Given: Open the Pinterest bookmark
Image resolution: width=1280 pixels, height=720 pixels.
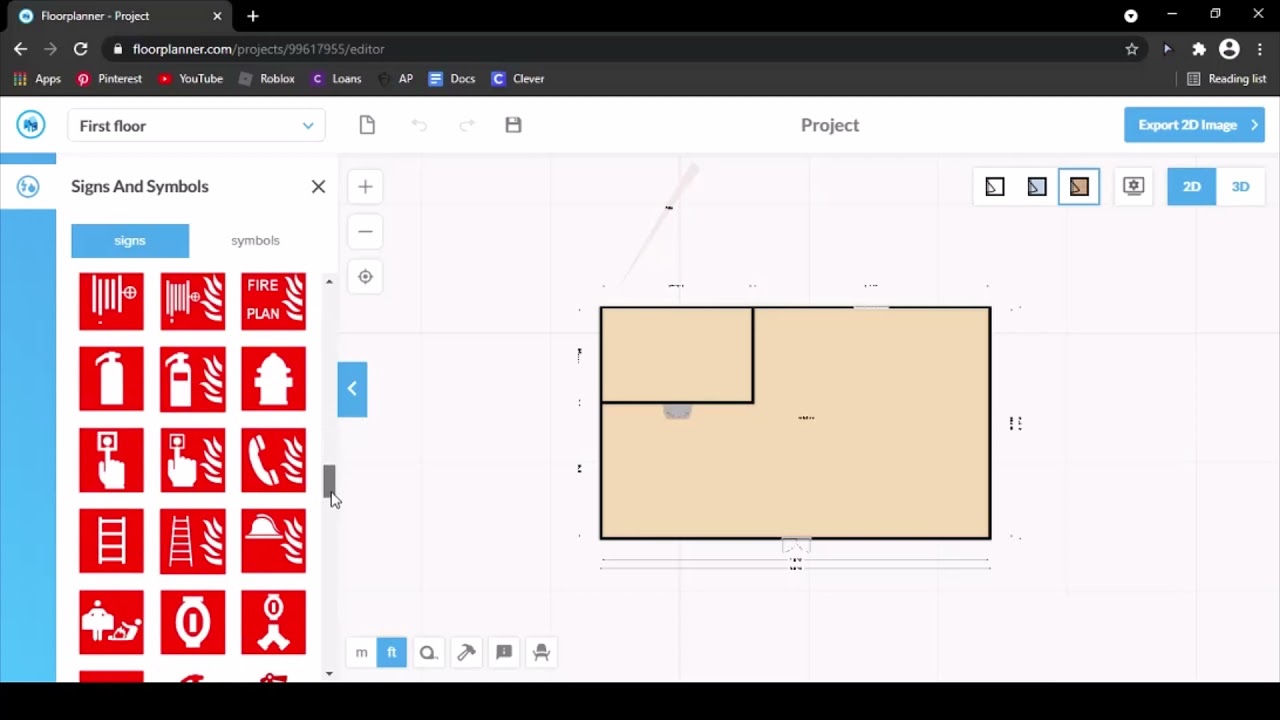Looking at the screenshot, I should [109, 79].
